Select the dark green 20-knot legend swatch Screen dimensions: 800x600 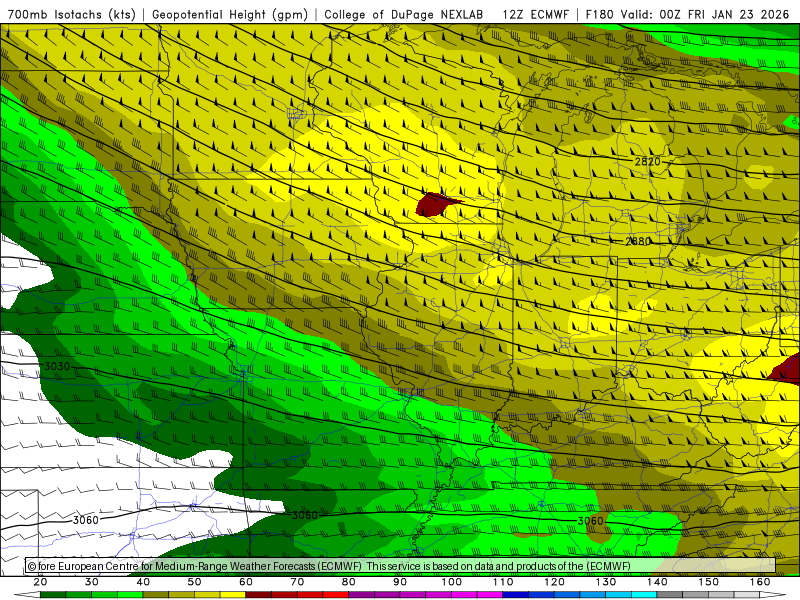53,595
